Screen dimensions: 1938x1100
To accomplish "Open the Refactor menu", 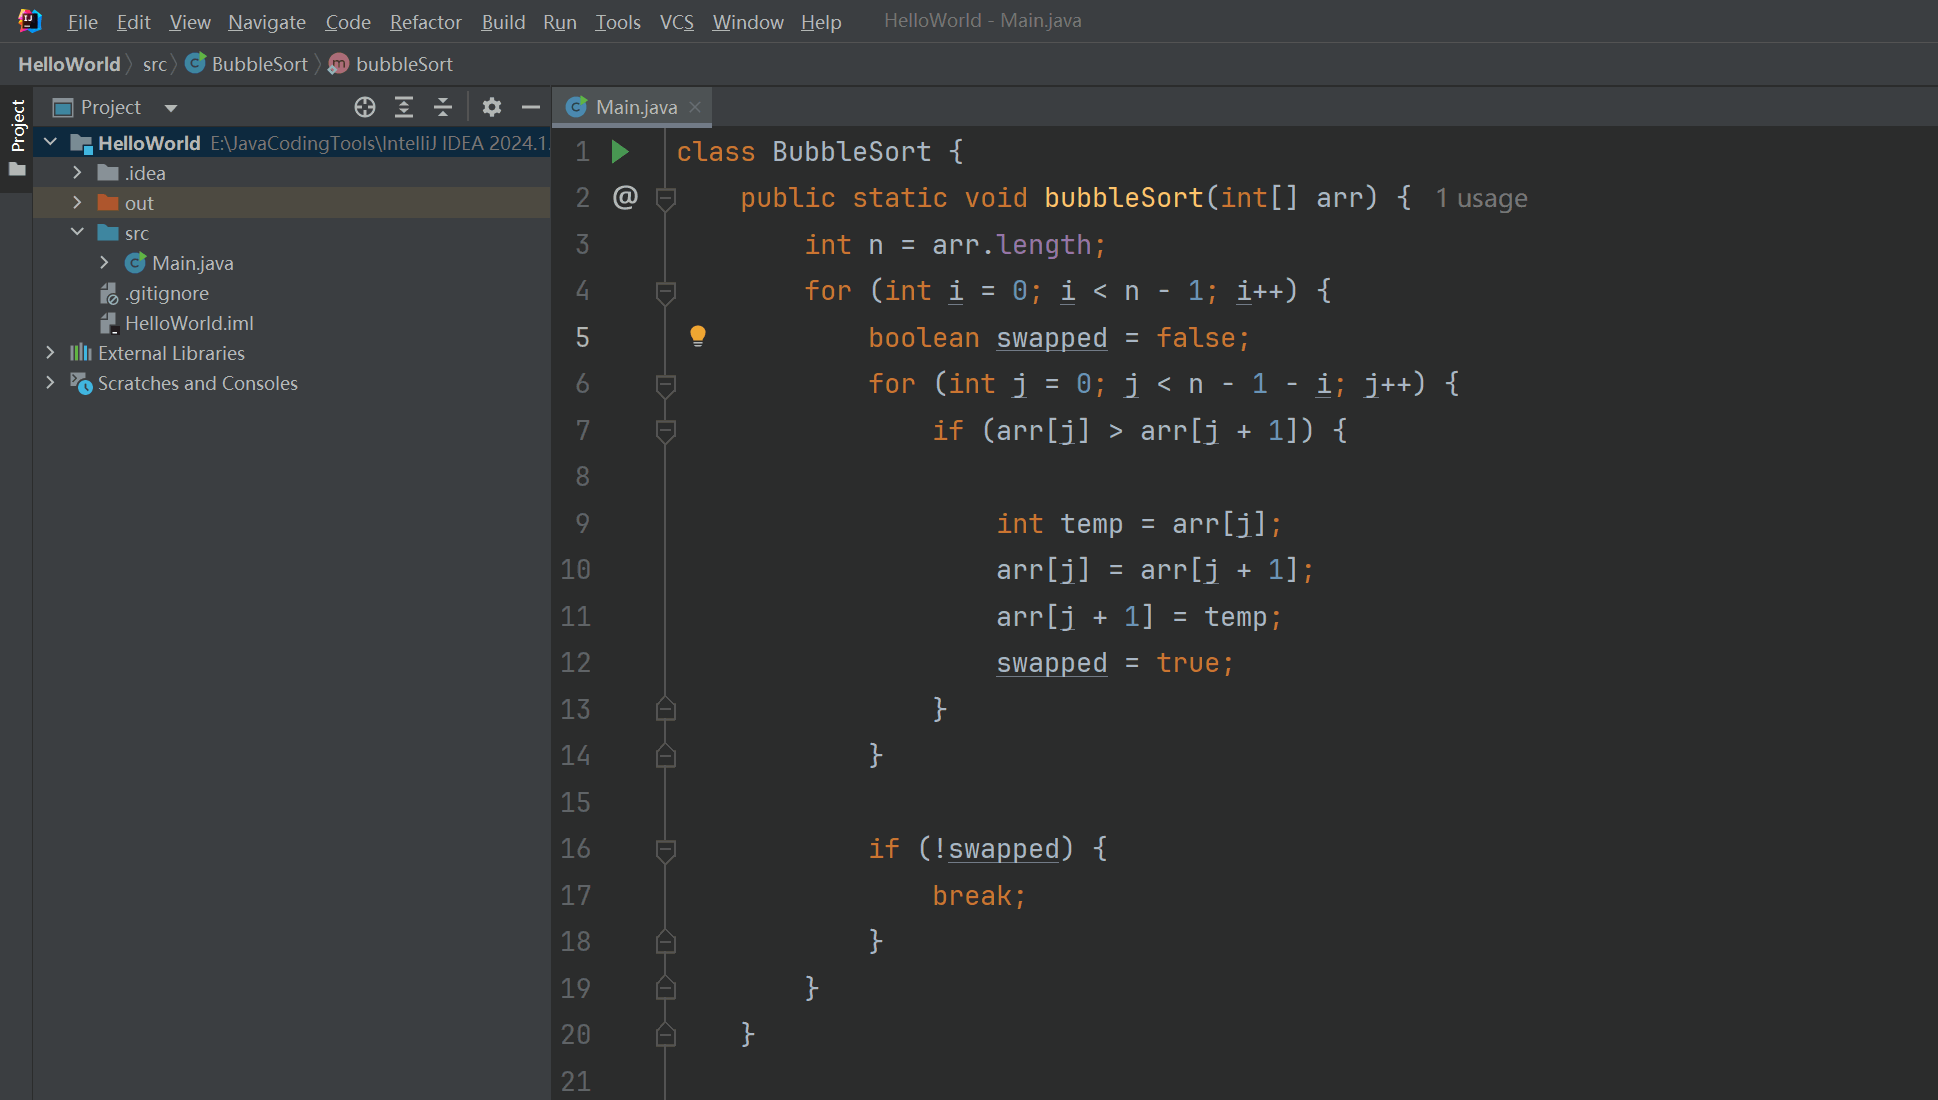I will 425,22.
